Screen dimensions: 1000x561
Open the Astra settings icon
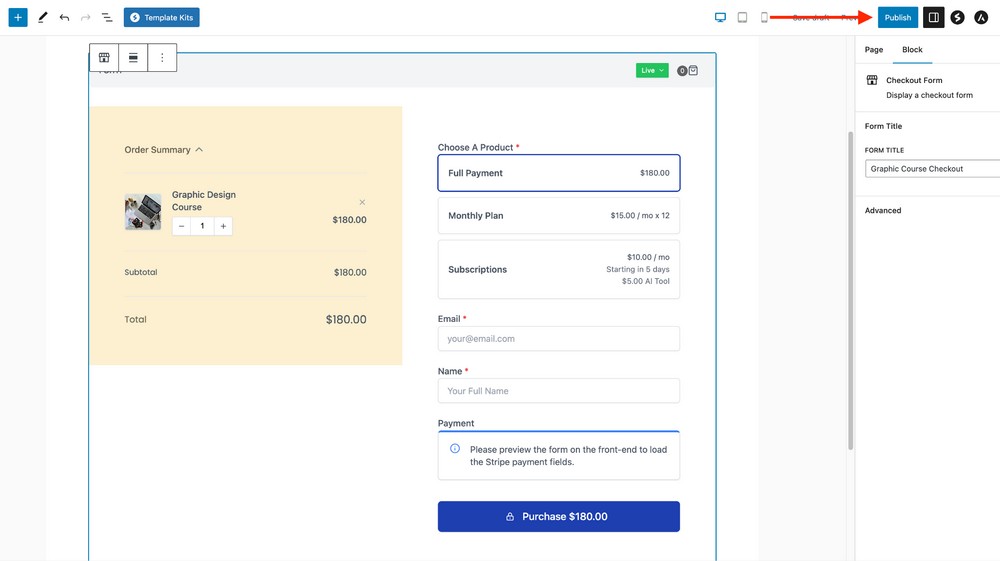[981, 17]
